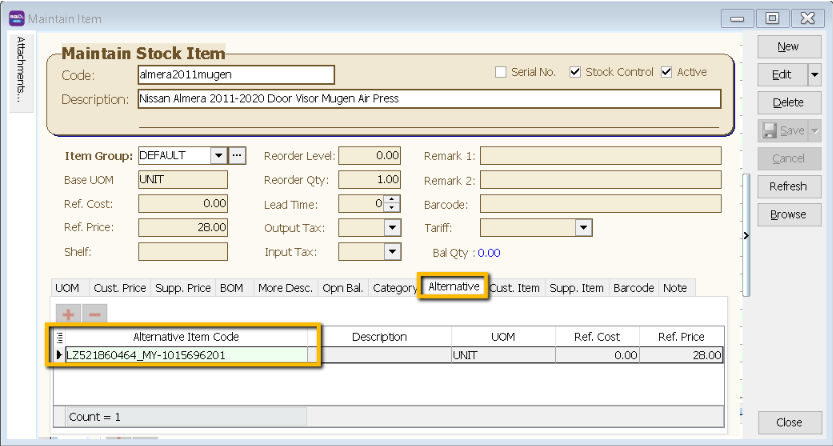Open the Attachments side panel

pos(21,71)
